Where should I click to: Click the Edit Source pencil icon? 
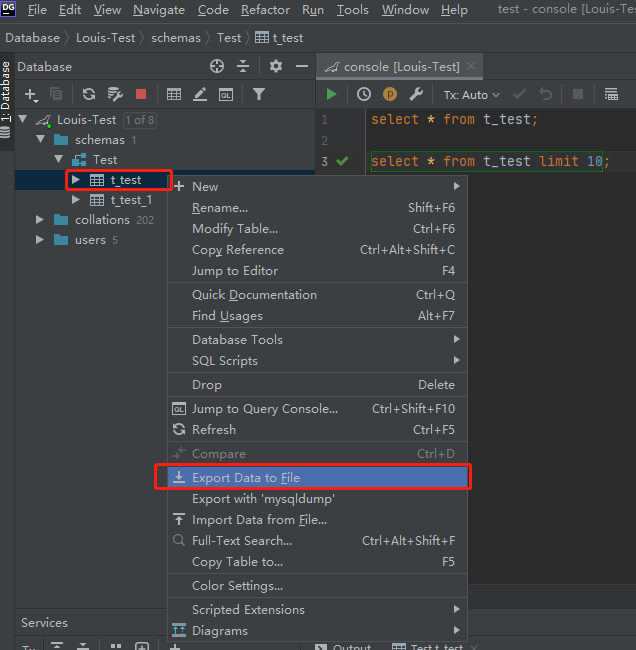[200, 95]
